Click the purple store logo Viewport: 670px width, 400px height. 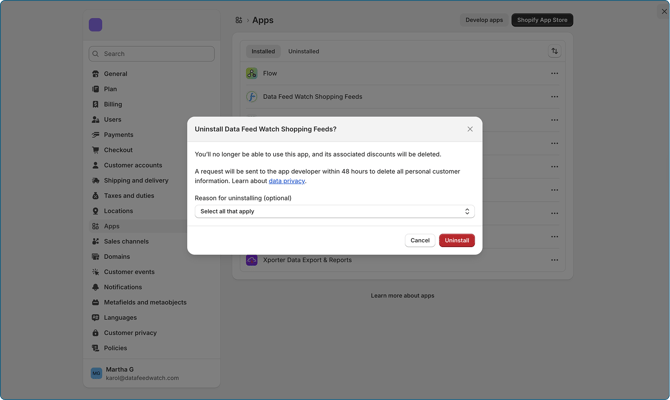pos(95,25)
